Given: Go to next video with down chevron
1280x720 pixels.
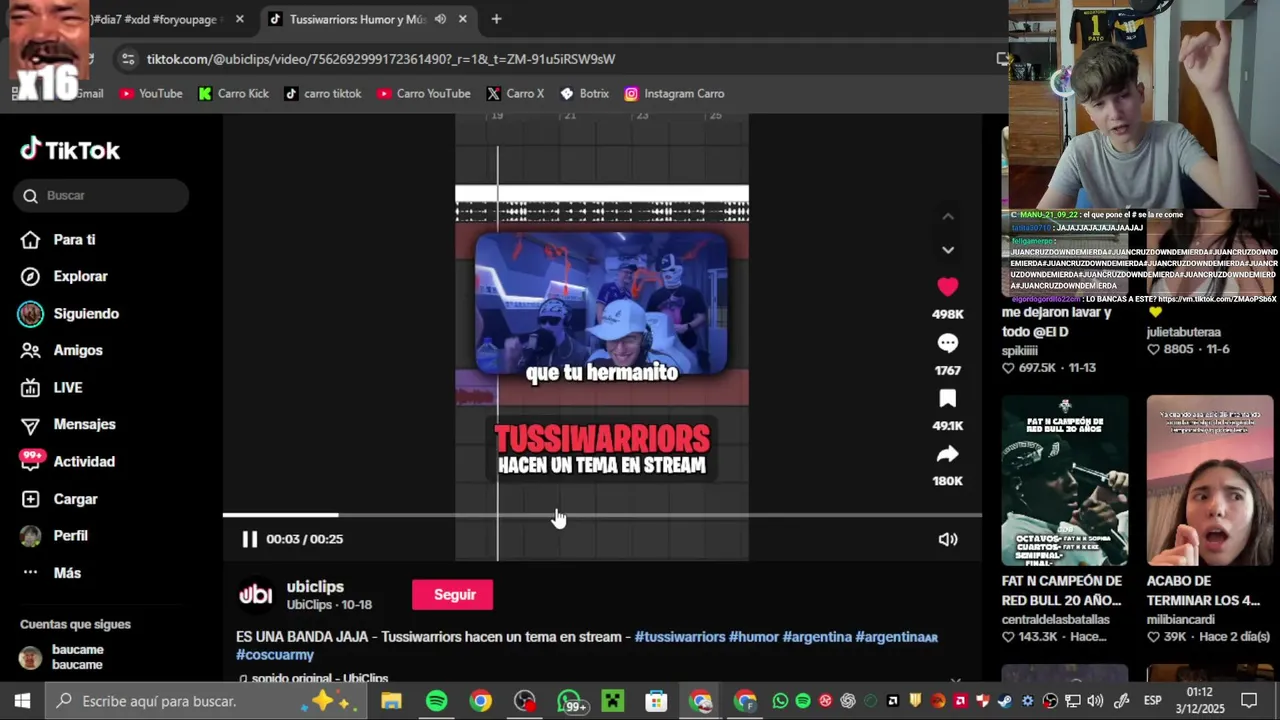Looking at the screenshot, I should pyautogui.click(x=948, y=250).
